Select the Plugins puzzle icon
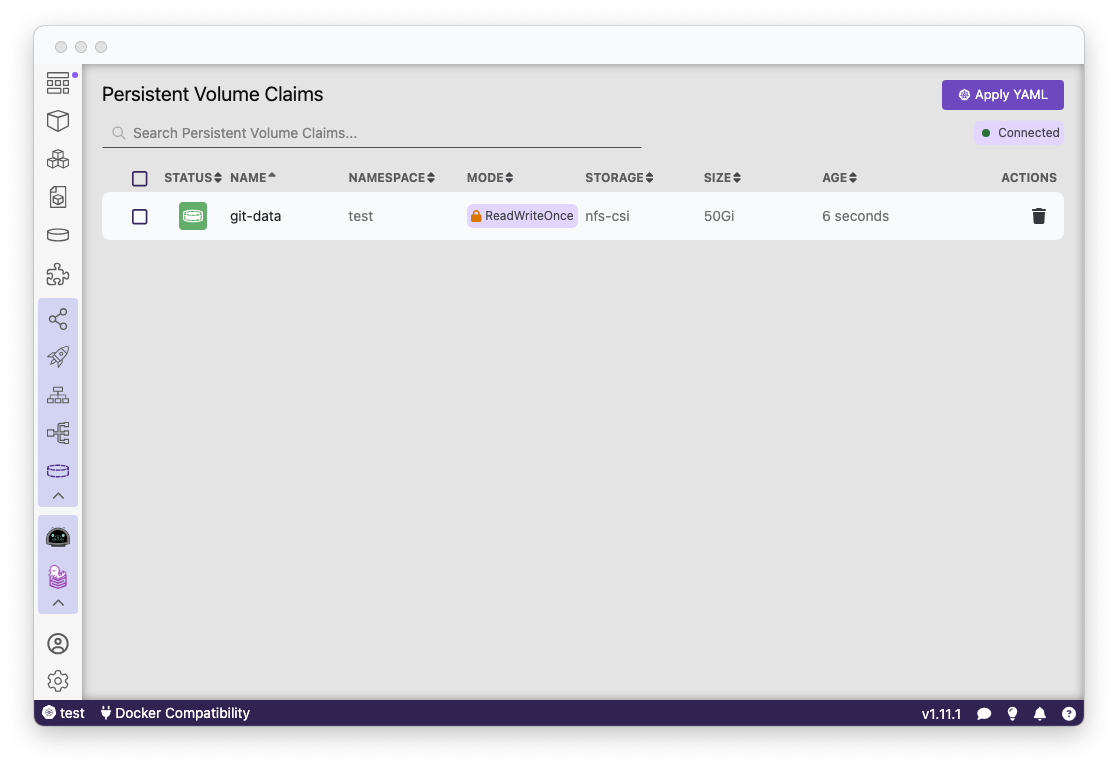This screenshot has height=768, width=1118. tap(57, 273)
